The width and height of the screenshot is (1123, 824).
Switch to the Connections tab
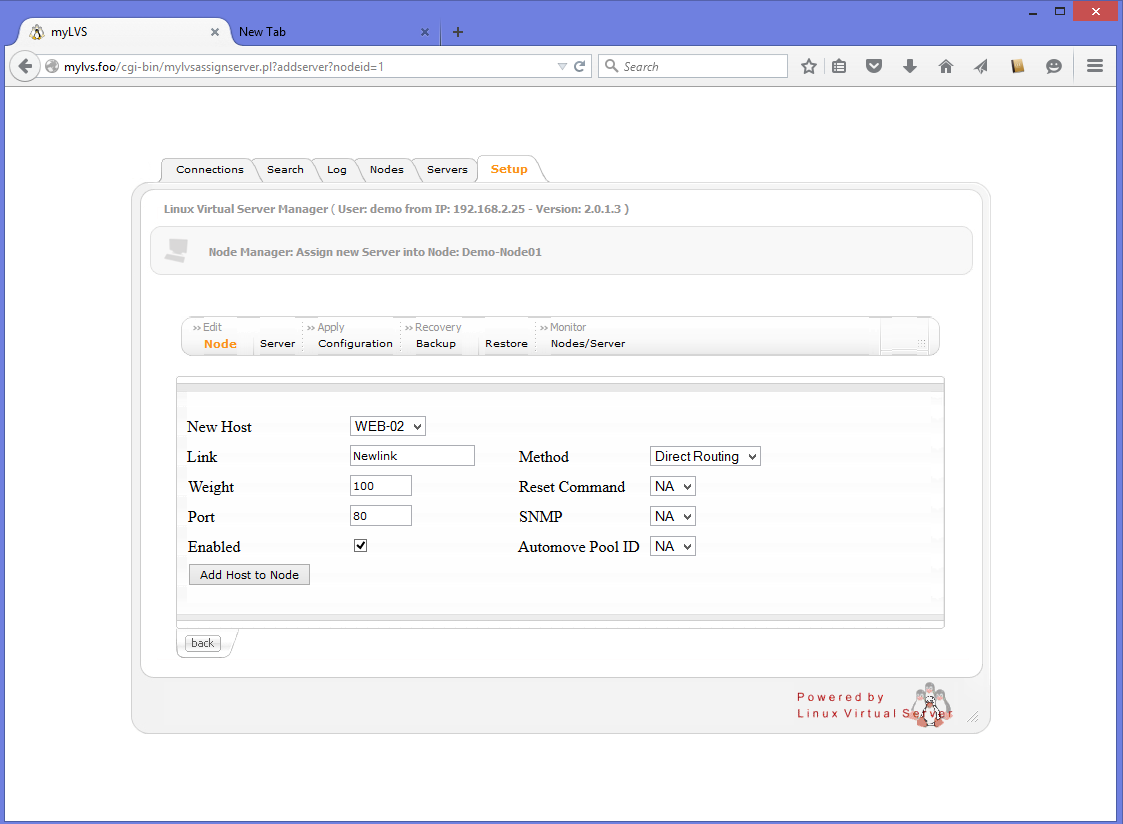click(x=209, y=170)
